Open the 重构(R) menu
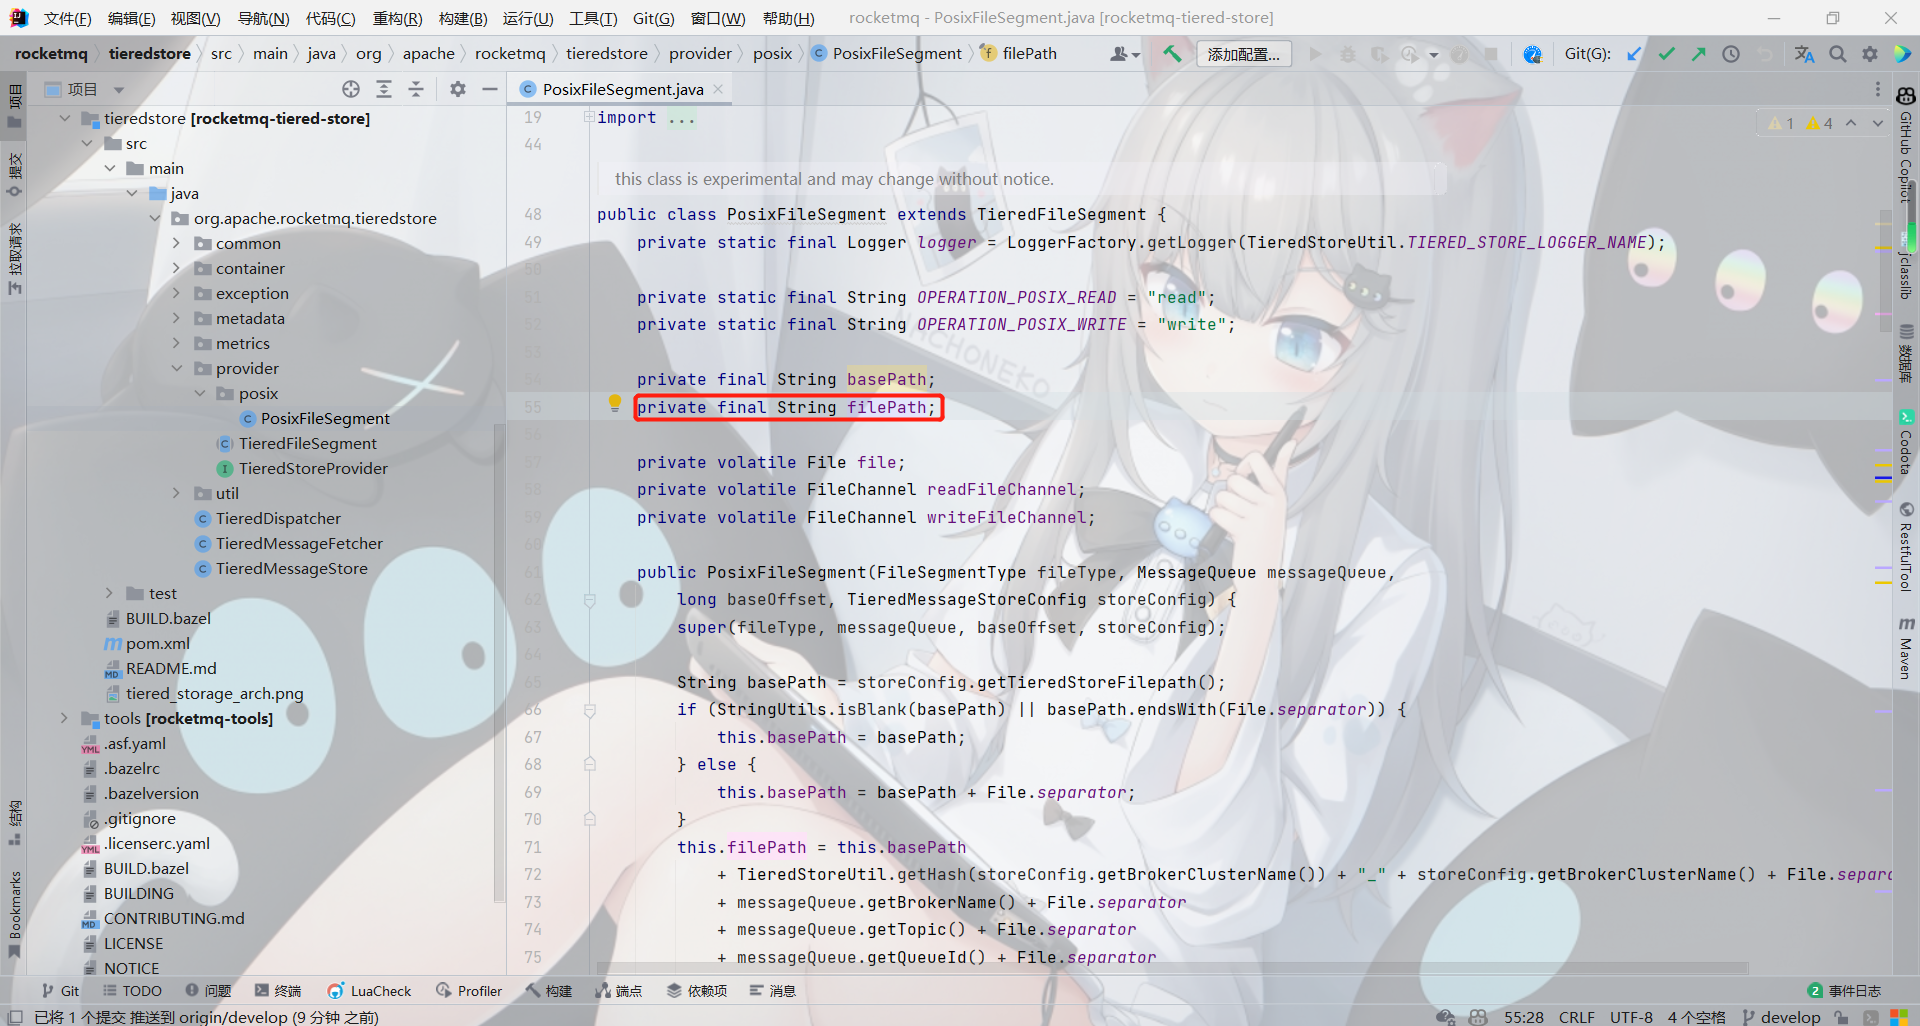The width and height of the screenshot is (1920, 1026). (x=397, y=18)
